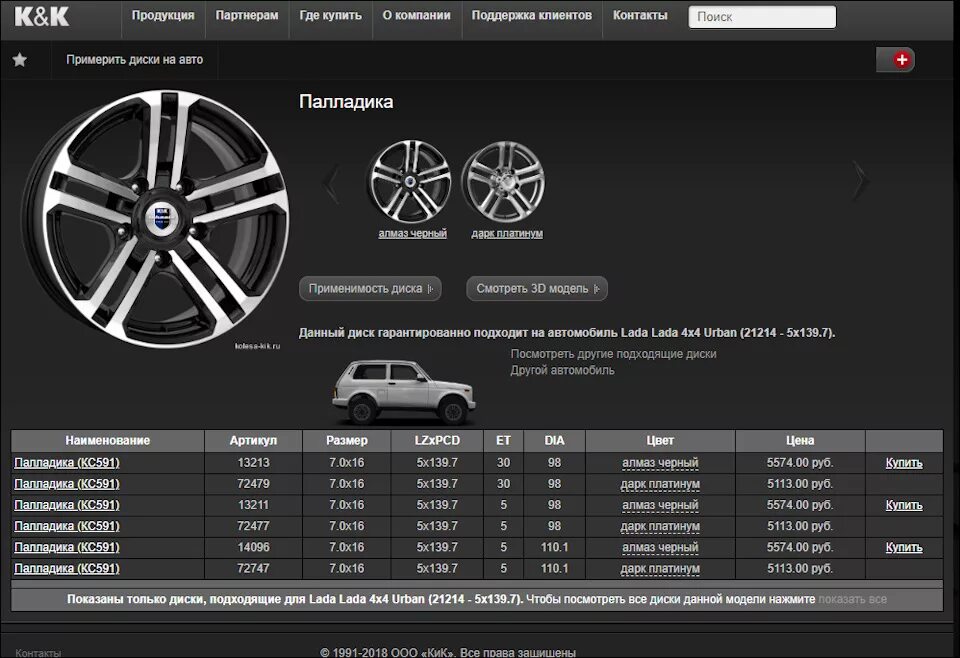Click Купить for артикул 14096

pyautogui.click(x=904, y=547)
